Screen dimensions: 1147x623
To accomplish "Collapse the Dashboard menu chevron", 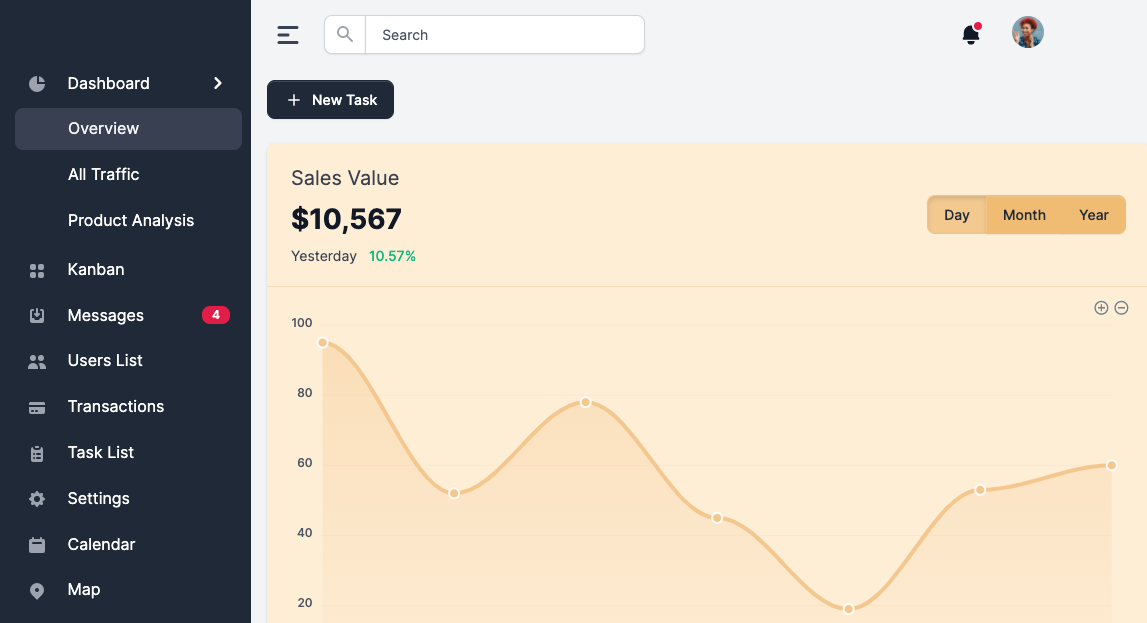I will click(218, 84).
